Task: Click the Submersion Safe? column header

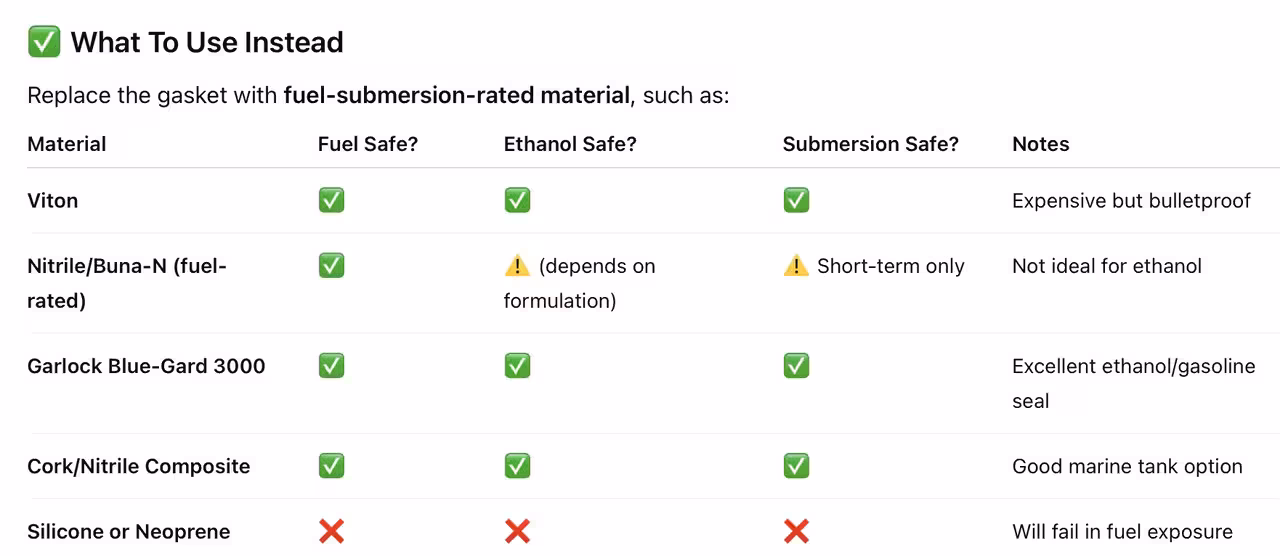Action: pos(870,144)
